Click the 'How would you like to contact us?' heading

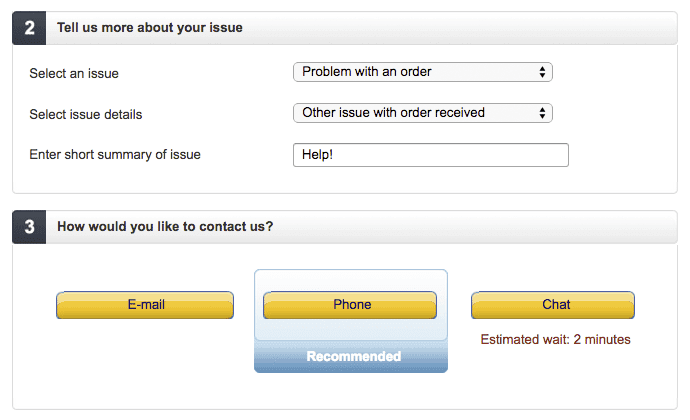tap(165, 227)
